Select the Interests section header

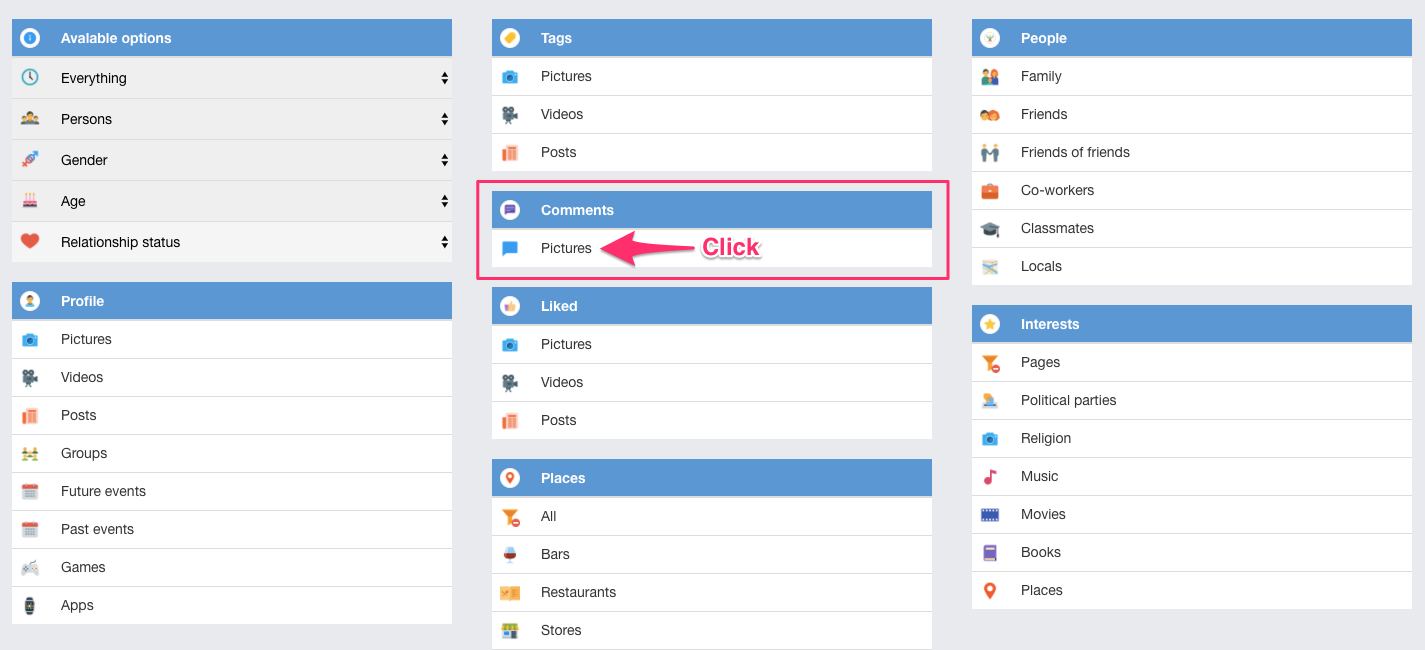click(1191, 324)
